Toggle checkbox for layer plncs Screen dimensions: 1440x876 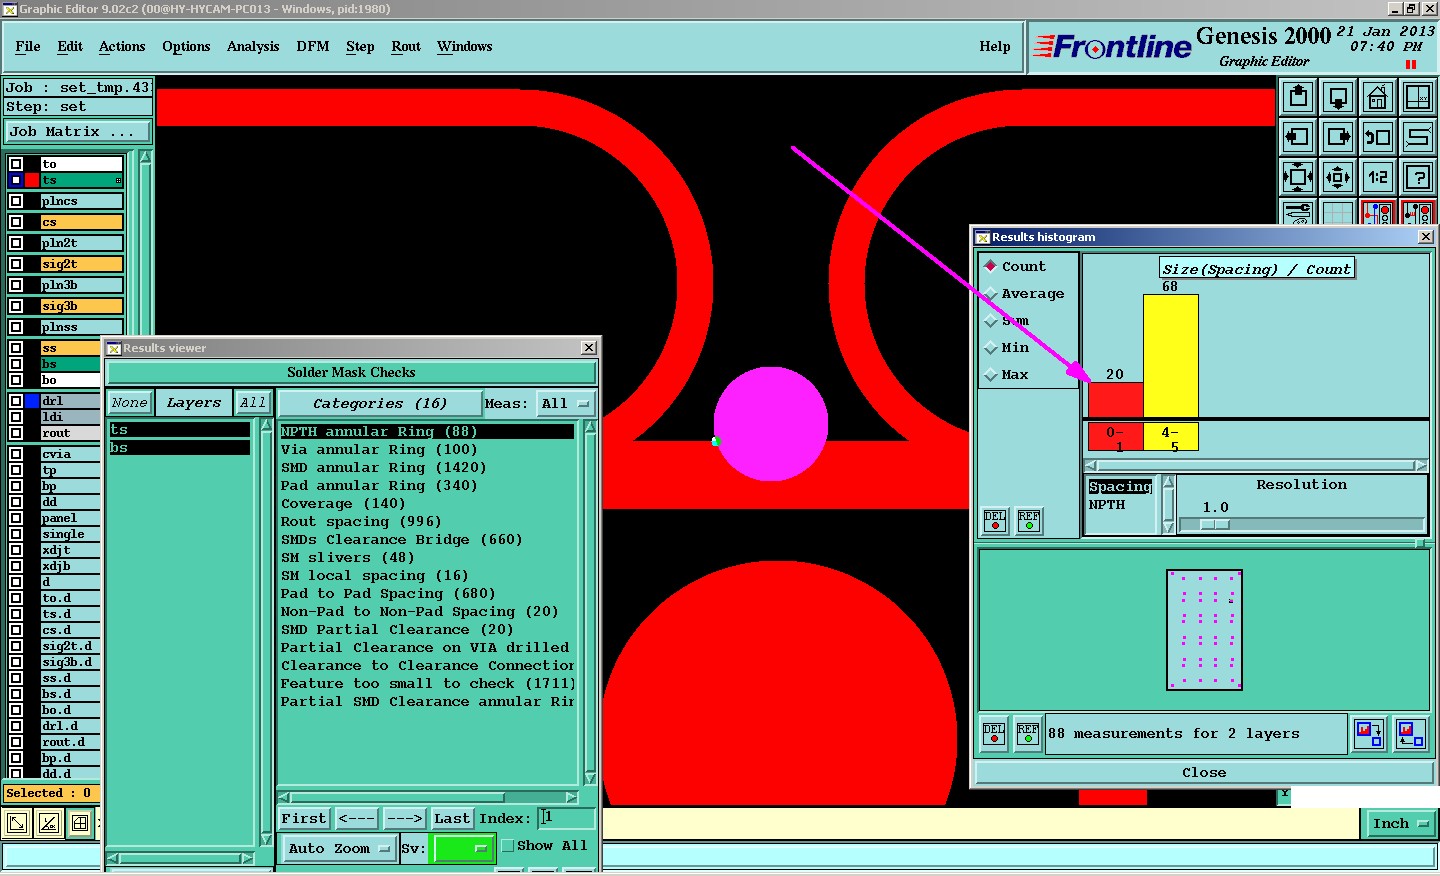click(x=16, y=201)
